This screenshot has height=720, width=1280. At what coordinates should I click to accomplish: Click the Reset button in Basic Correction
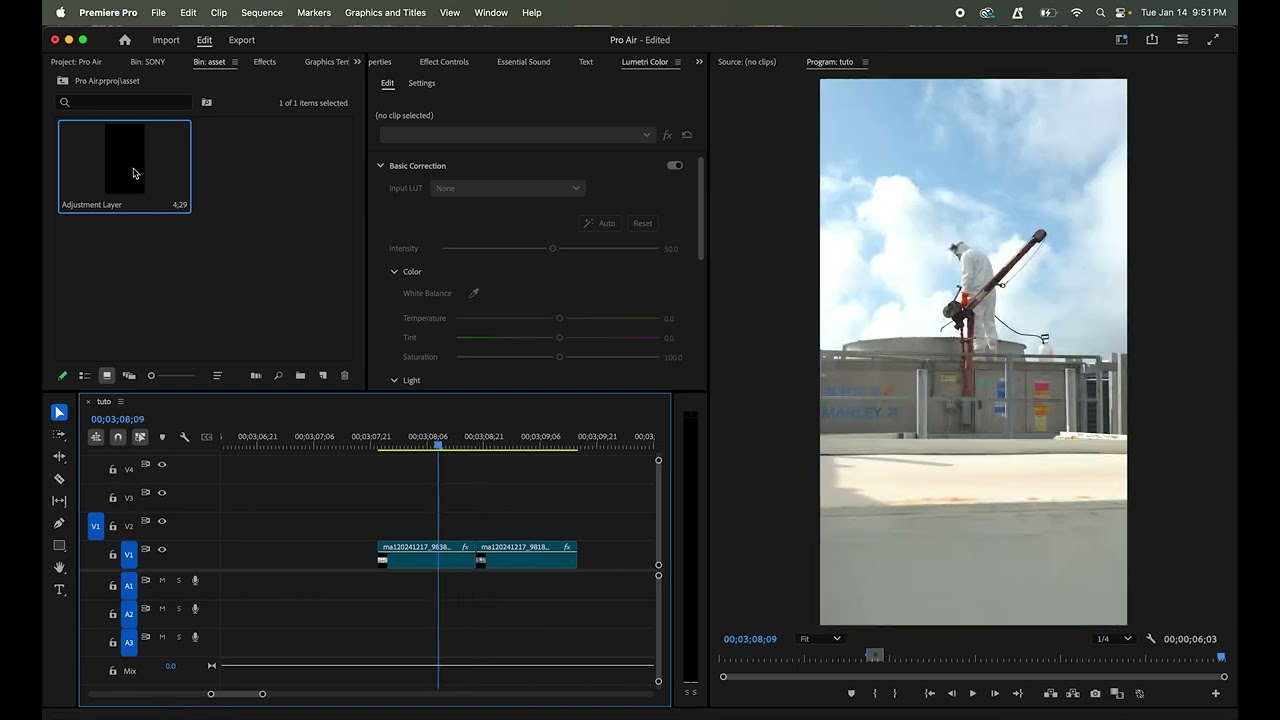(x=642, y=223)
